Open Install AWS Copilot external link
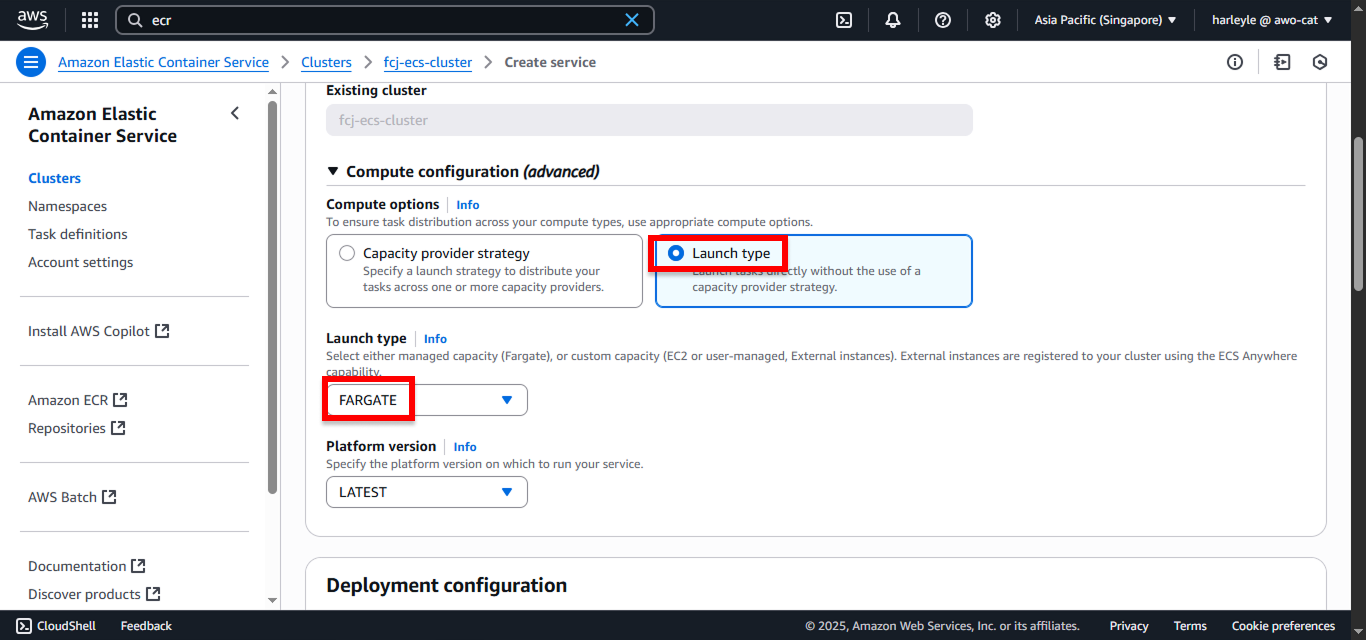Screen dimensions: 1366x640 [x=99, y=331]
